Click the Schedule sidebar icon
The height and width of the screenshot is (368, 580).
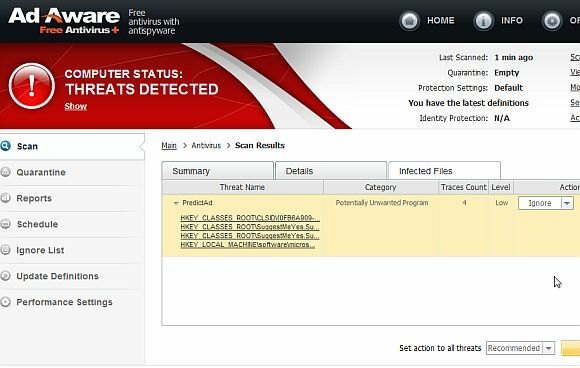5,224
